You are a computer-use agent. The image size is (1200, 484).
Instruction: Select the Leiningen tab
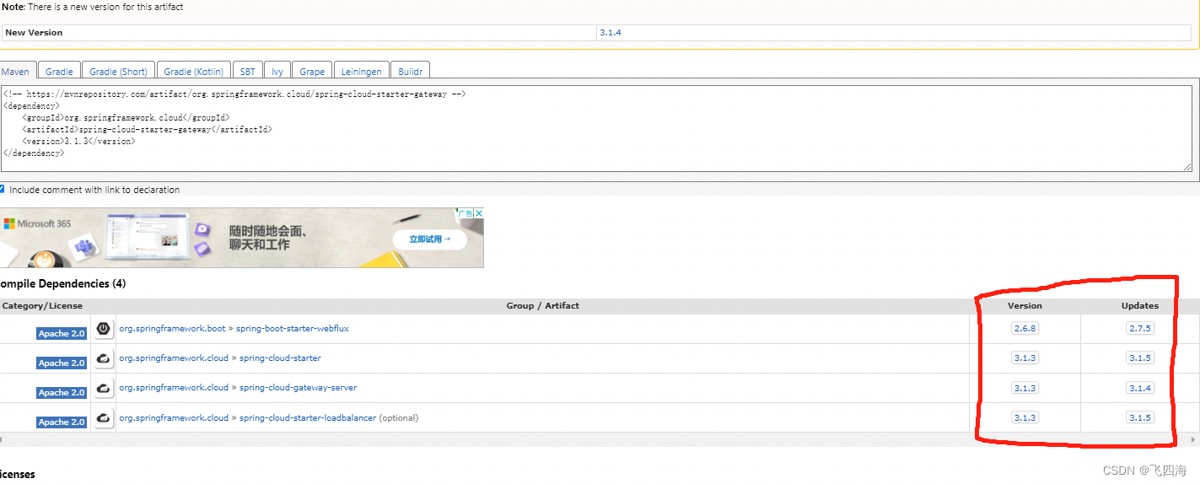point(361,71)
